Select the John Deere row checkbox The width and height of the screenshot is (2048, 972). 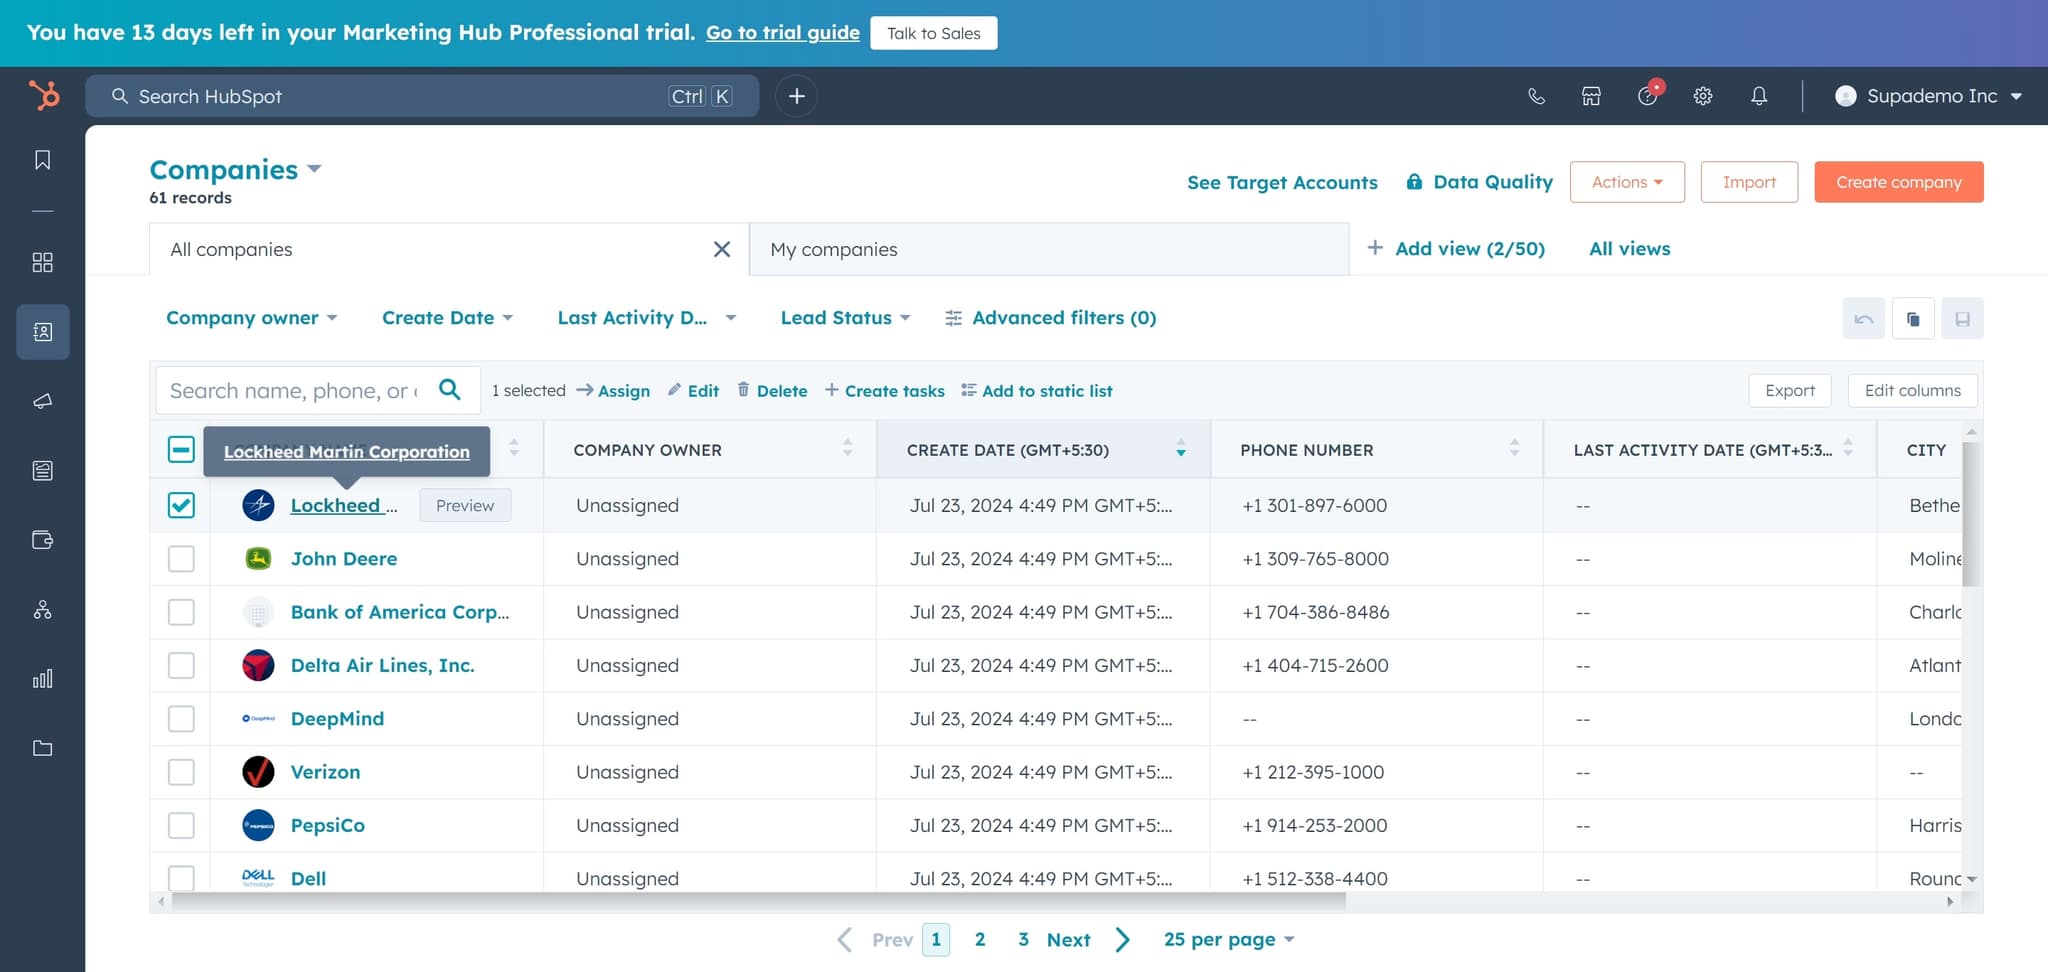(181, 559)
